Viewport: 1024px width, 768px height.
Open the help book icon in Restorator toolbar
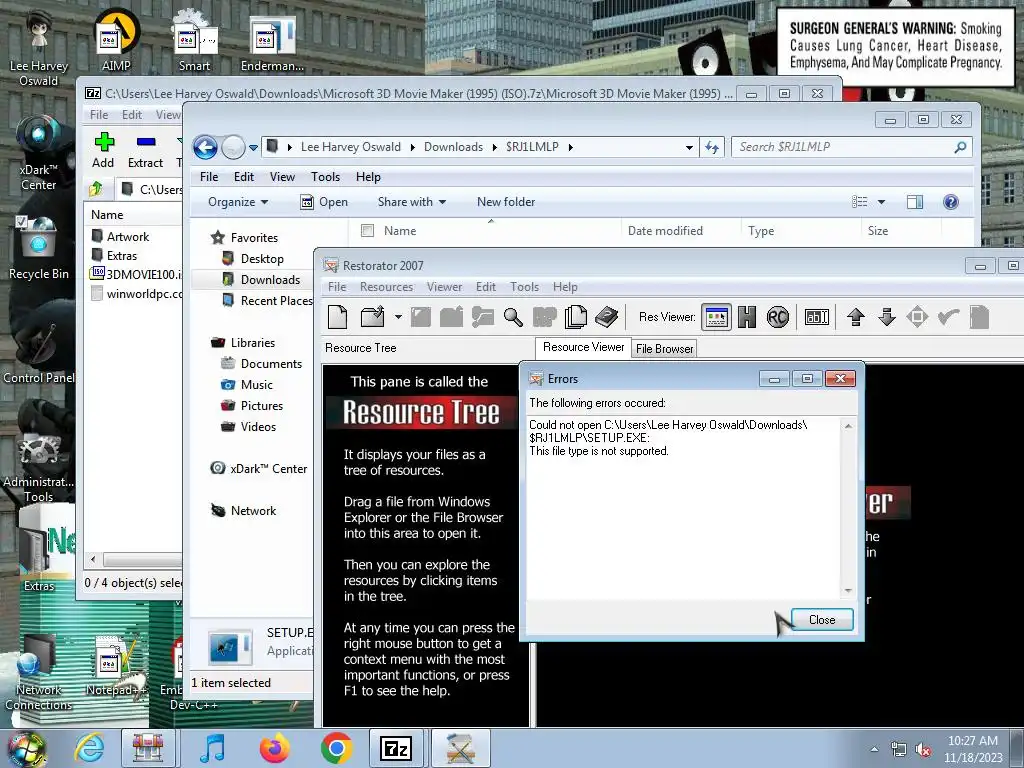(x=607, y=317)
